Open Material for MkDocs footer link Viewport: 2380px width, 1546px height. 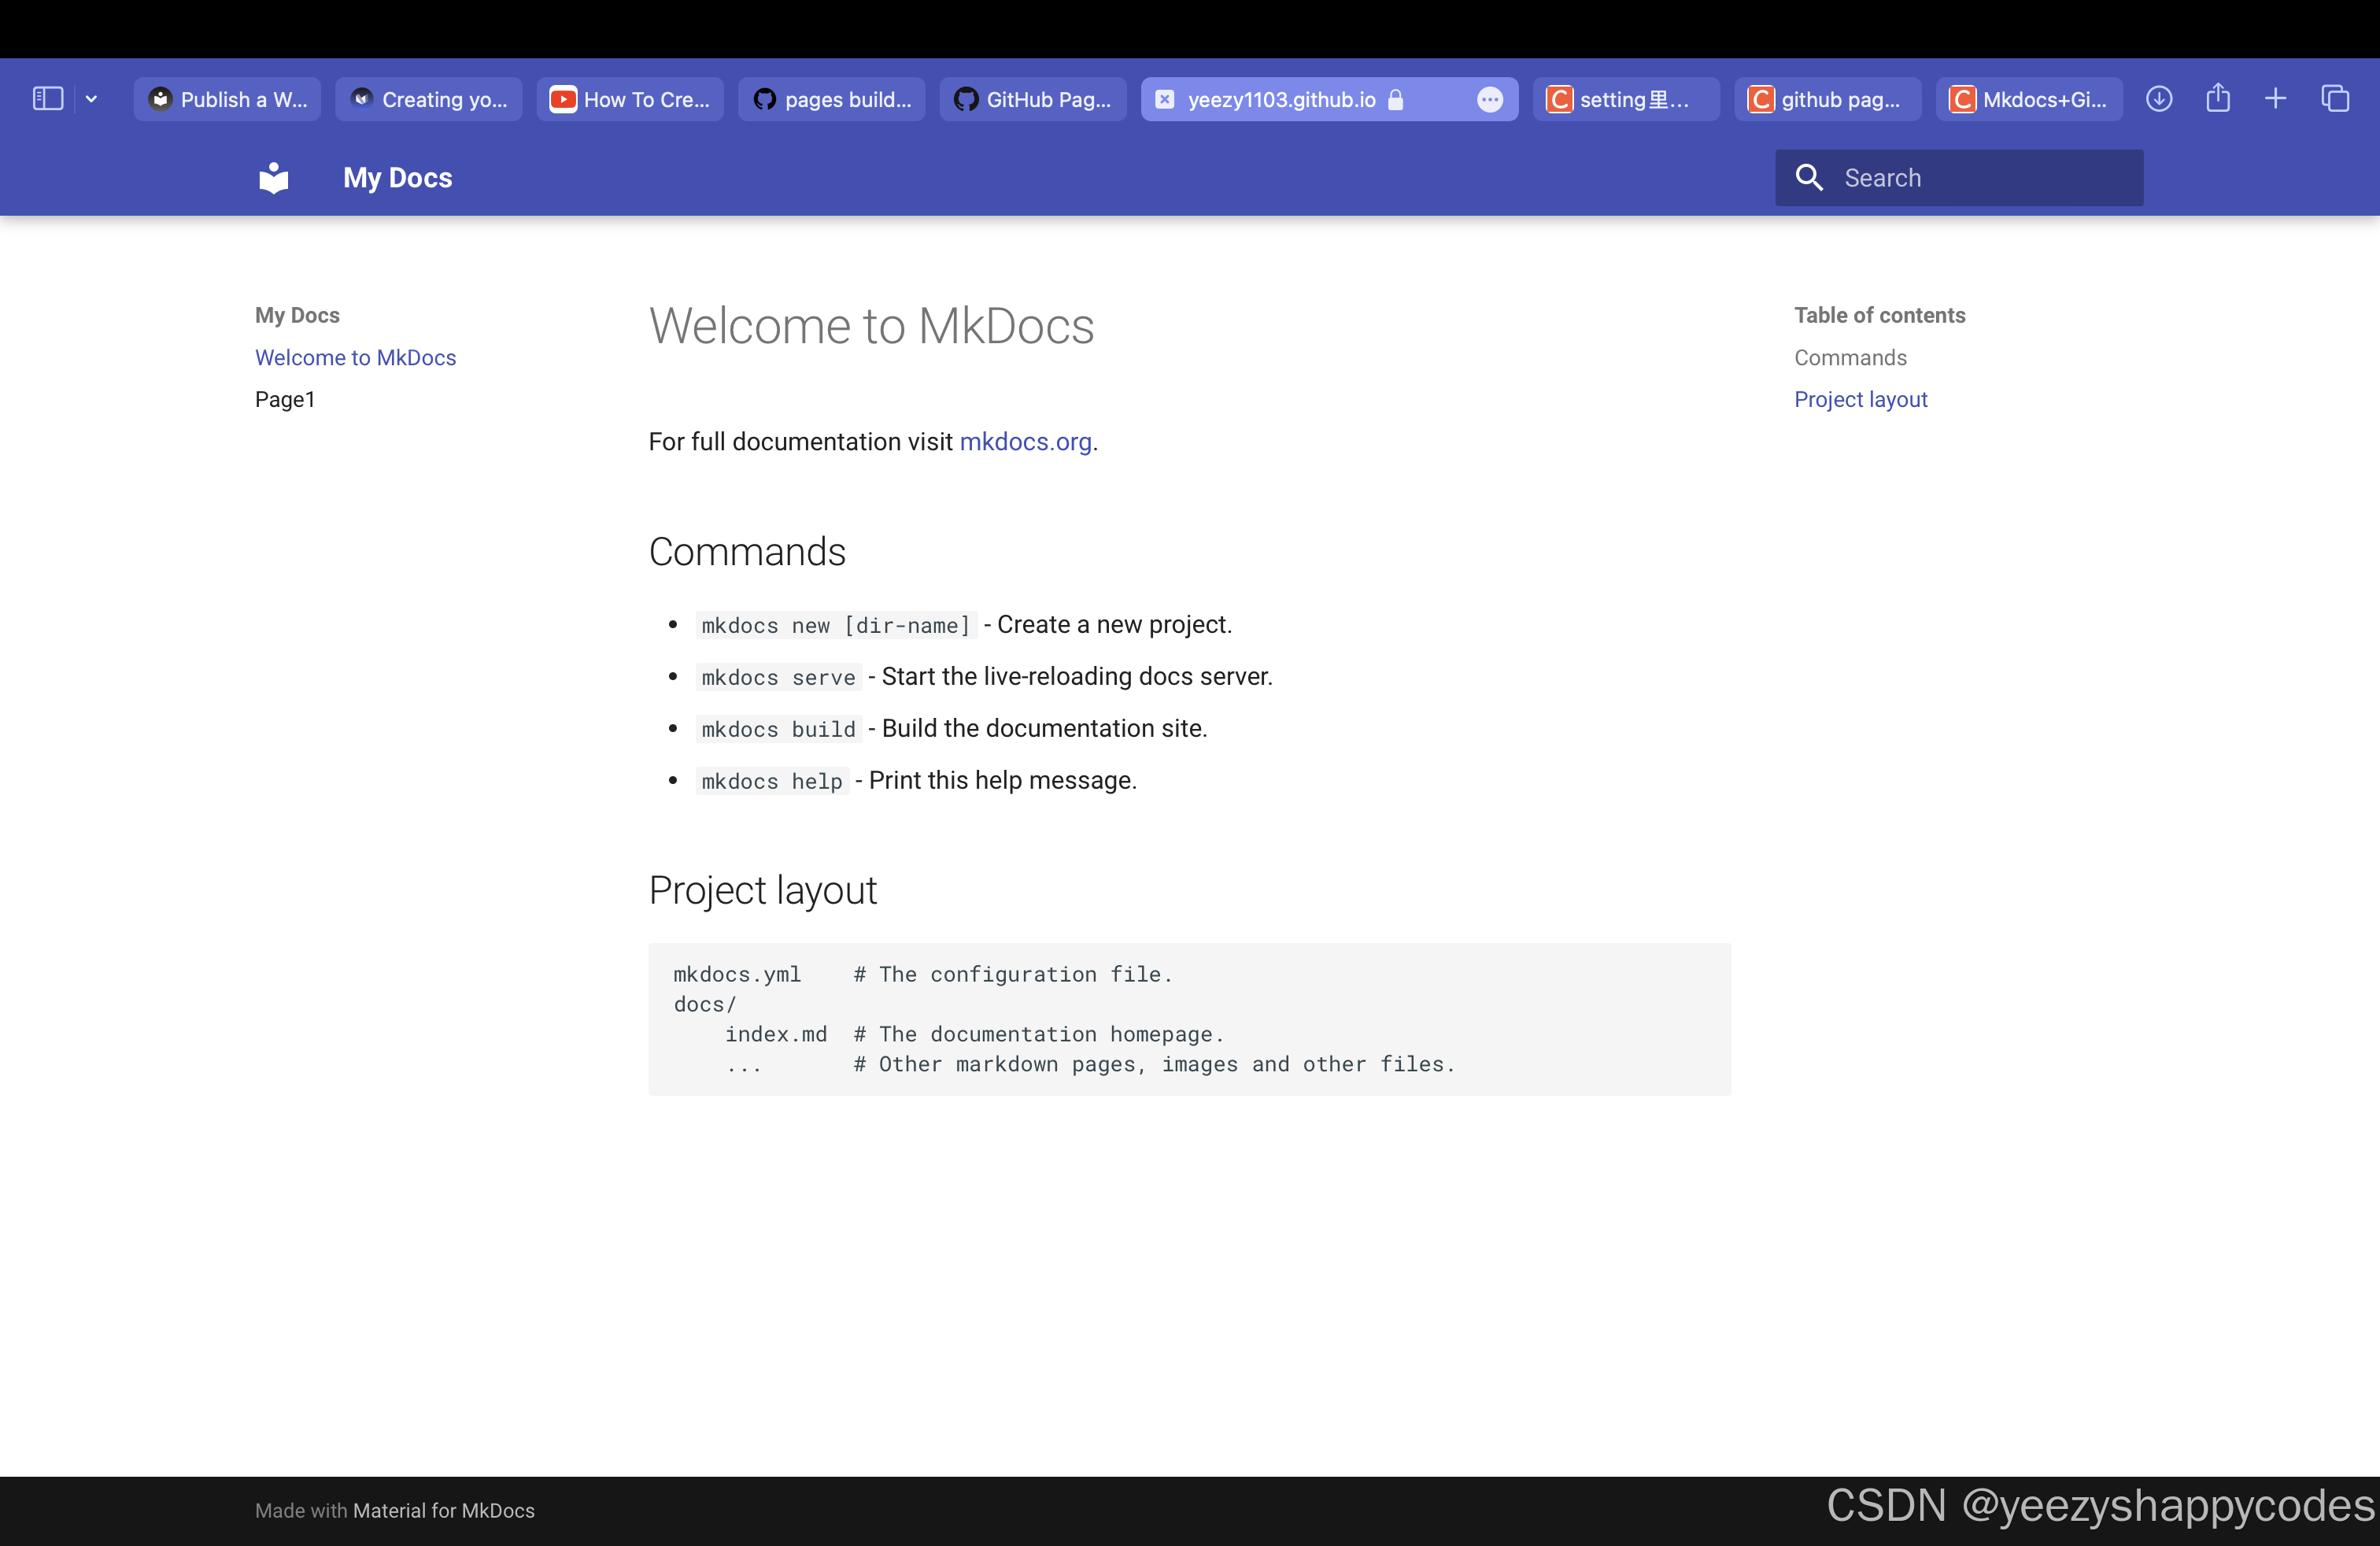[x=443, y=1510]
